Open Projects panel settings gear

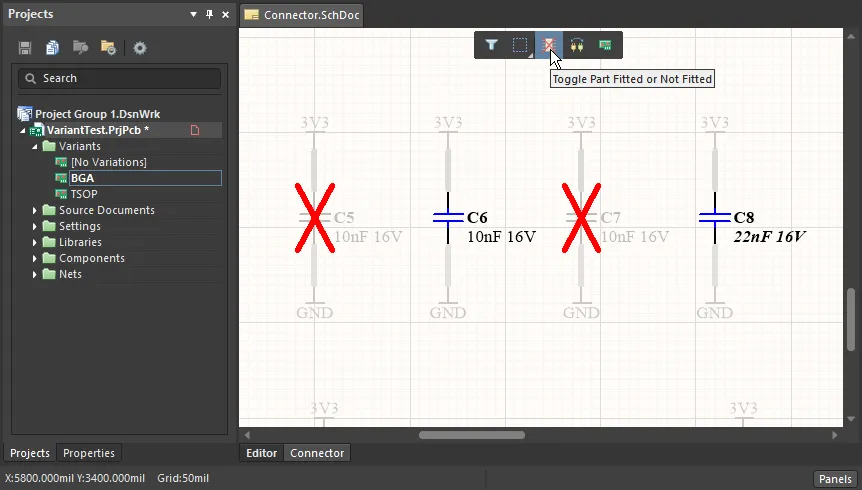tap(140, 48)
